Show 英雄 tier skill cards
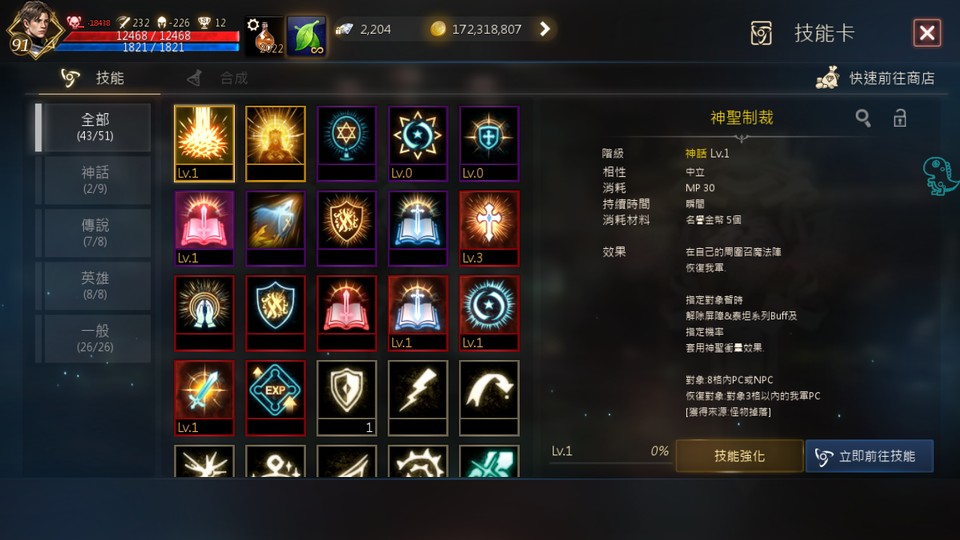960x540 pixels. click(x=95, y=285)
